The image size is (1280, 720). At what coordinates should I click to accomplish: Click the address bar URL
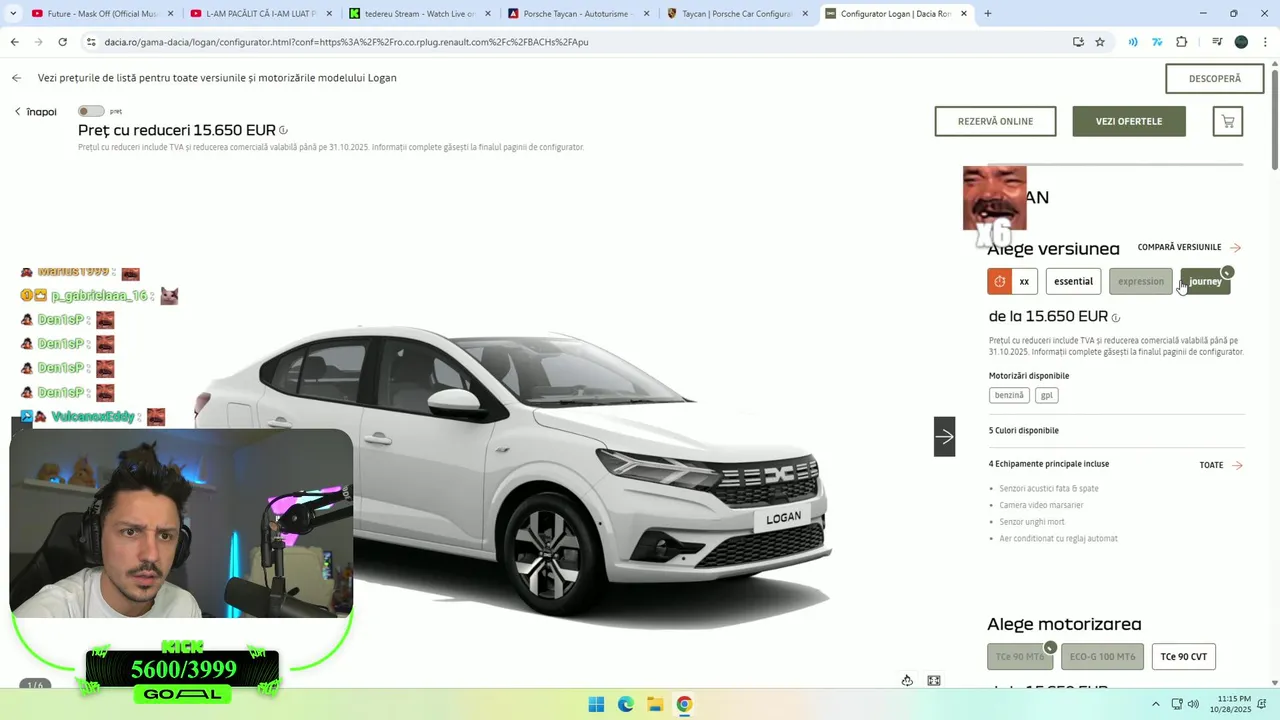pyautogui.click(x=346, y=42)
